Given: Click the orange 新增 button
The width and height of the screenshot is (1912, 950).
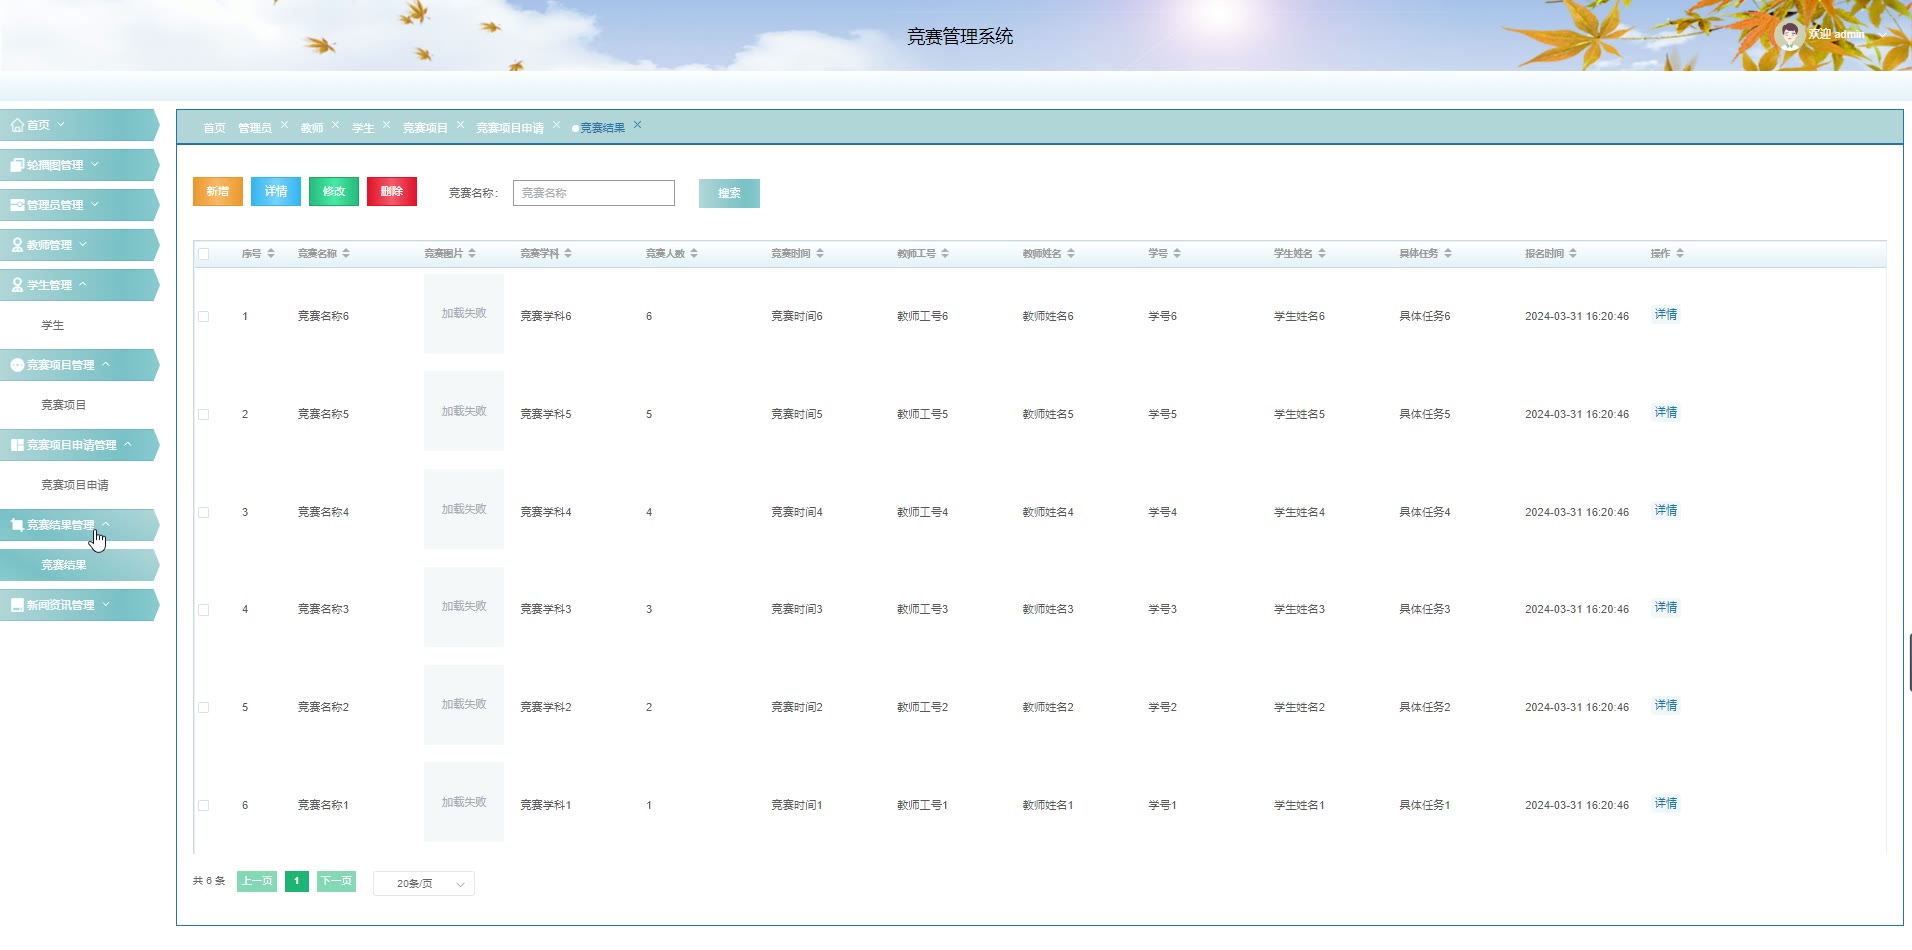Looking at the screenshot, I should tap(218, 192).
